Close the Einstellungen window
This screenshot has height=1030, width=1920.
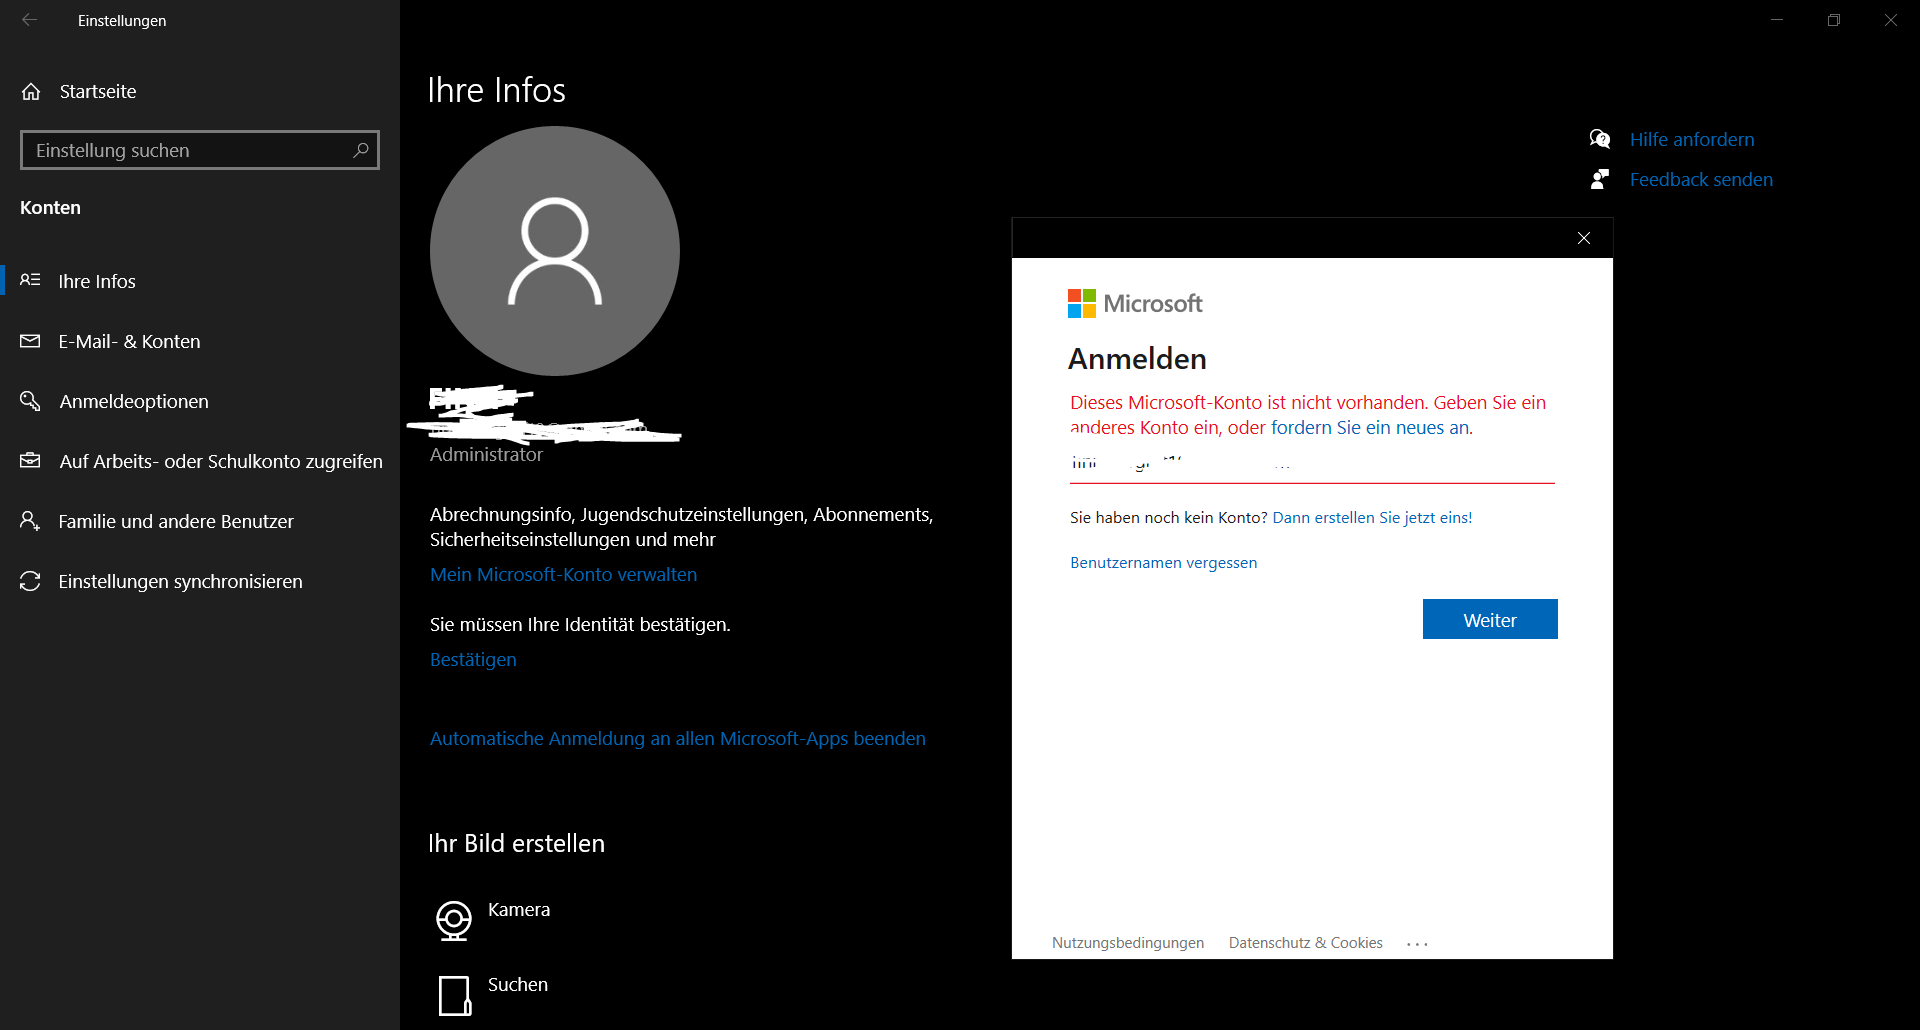coord(1891,20)
